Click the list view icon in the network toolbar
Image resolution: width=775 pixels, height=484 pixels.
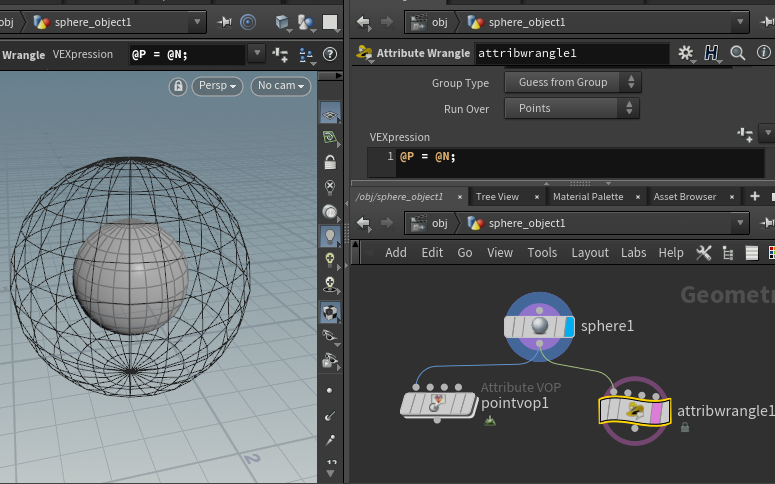click(751, 253)
